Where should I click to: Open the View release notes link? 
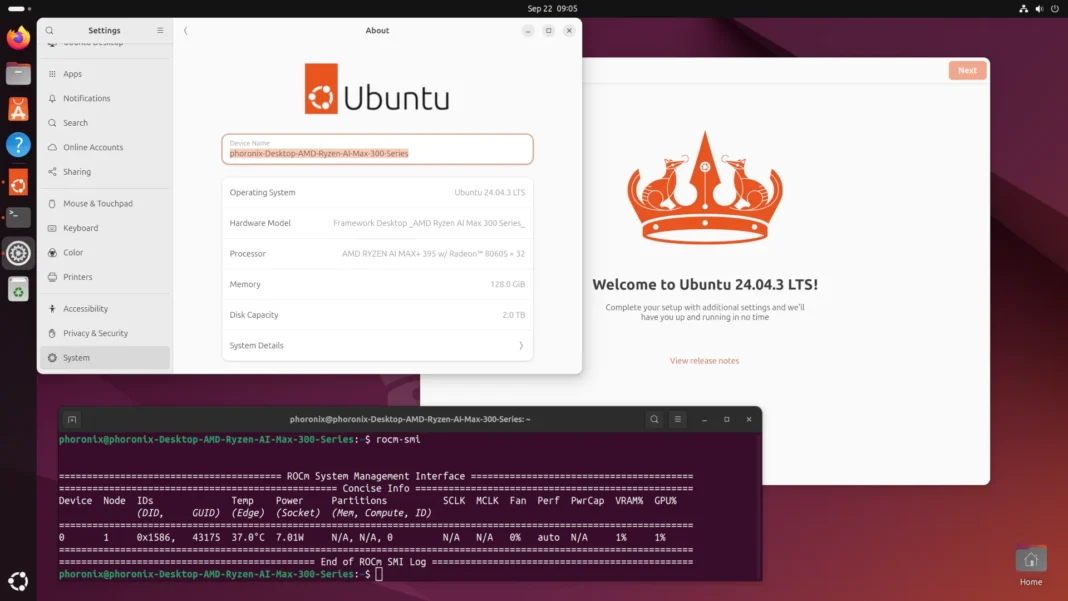pos(704,361)
